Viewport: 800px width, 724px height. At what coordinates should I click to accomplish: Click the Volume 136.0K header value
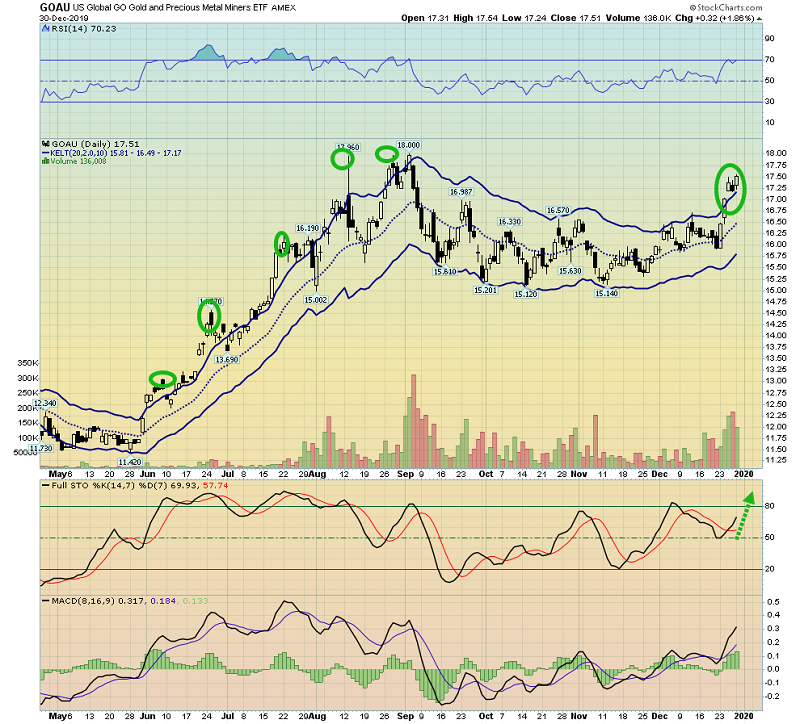[638, 18]
